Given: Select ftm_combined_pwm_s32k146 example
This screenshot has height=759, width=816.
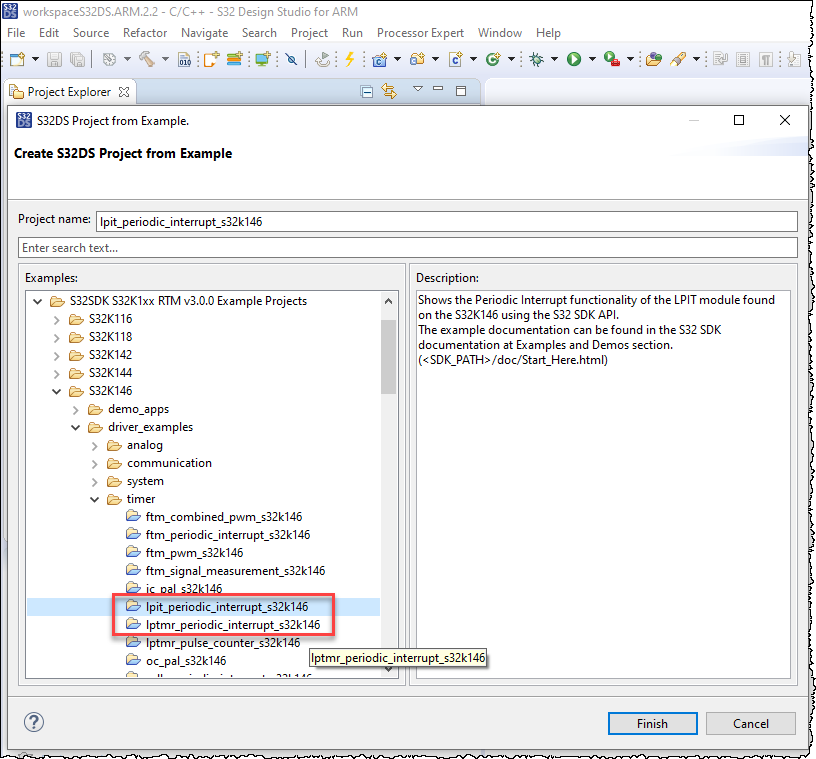Looking at the screenshot, I should tap(224, 517).
